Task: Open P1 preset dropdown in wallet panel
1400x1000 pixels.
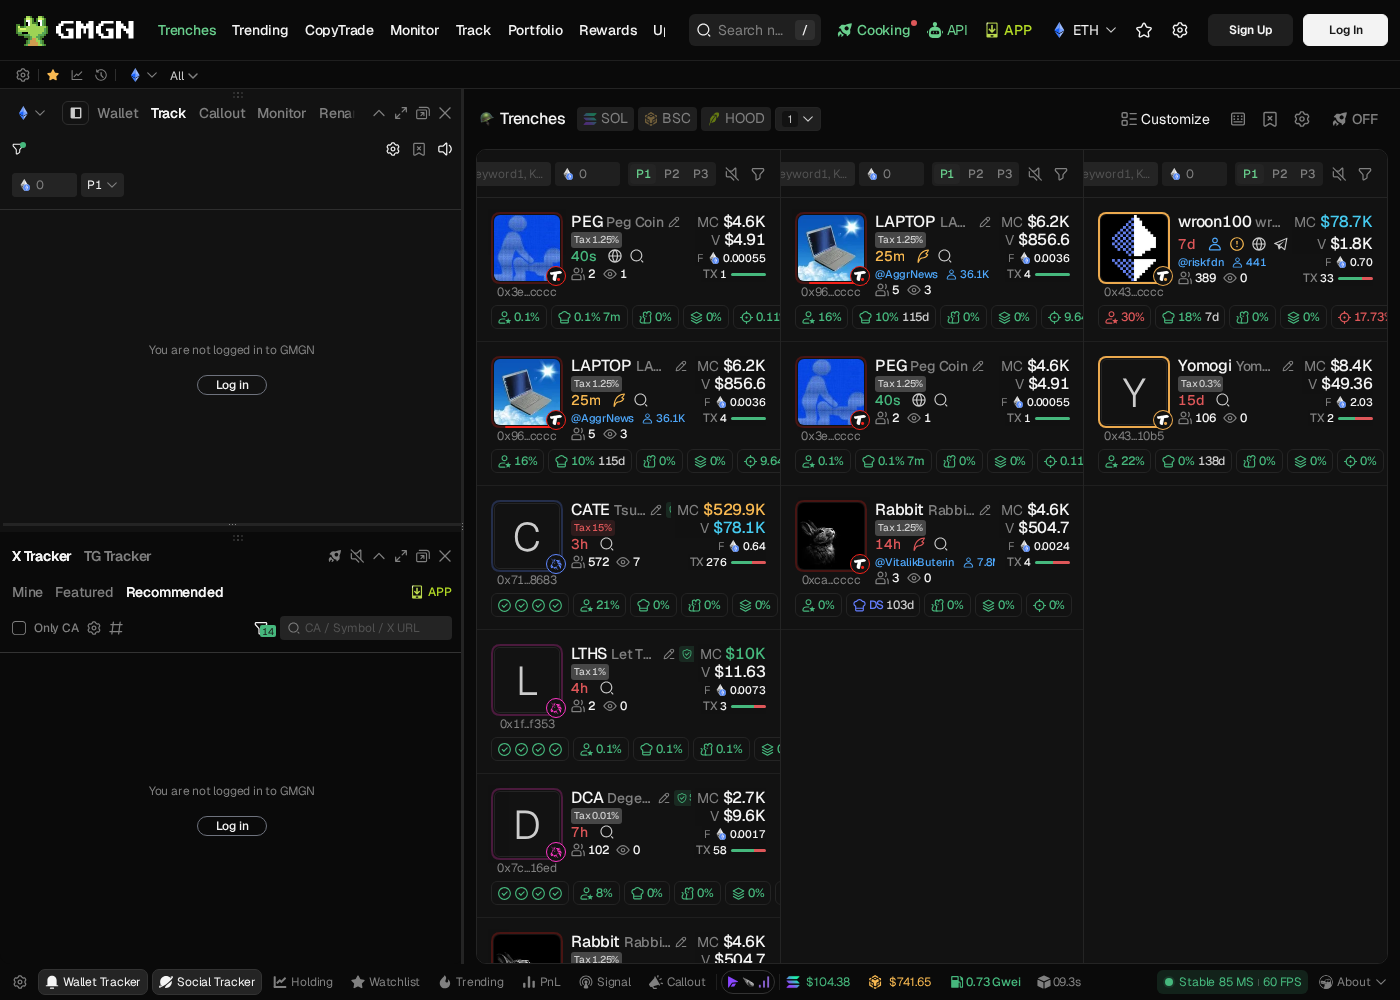Action: coord(102,185)
